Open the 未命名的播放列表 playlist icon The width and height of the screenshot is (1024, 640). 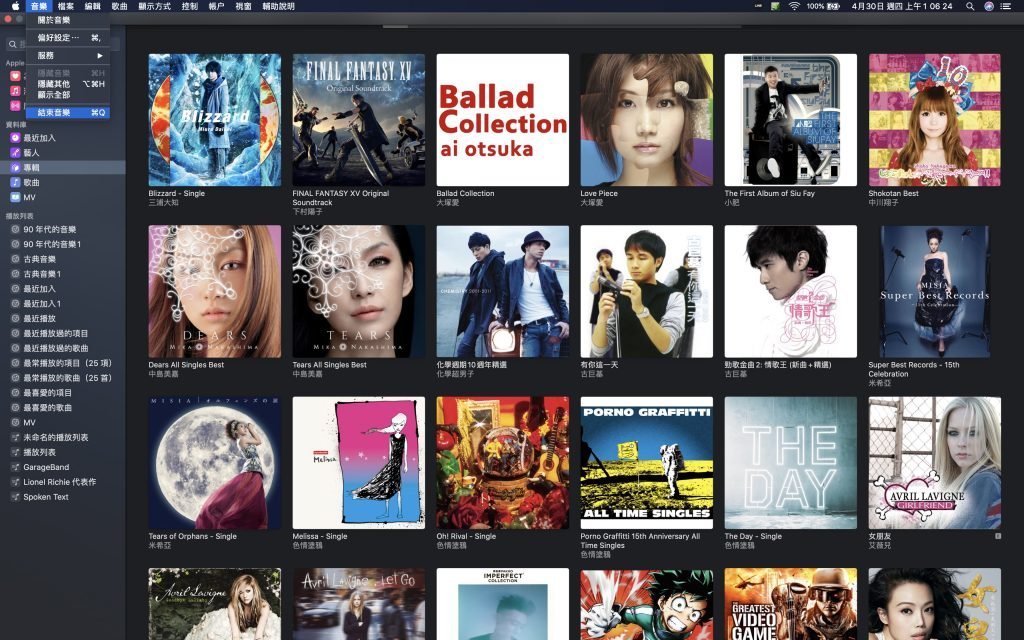tap(15, 438)
